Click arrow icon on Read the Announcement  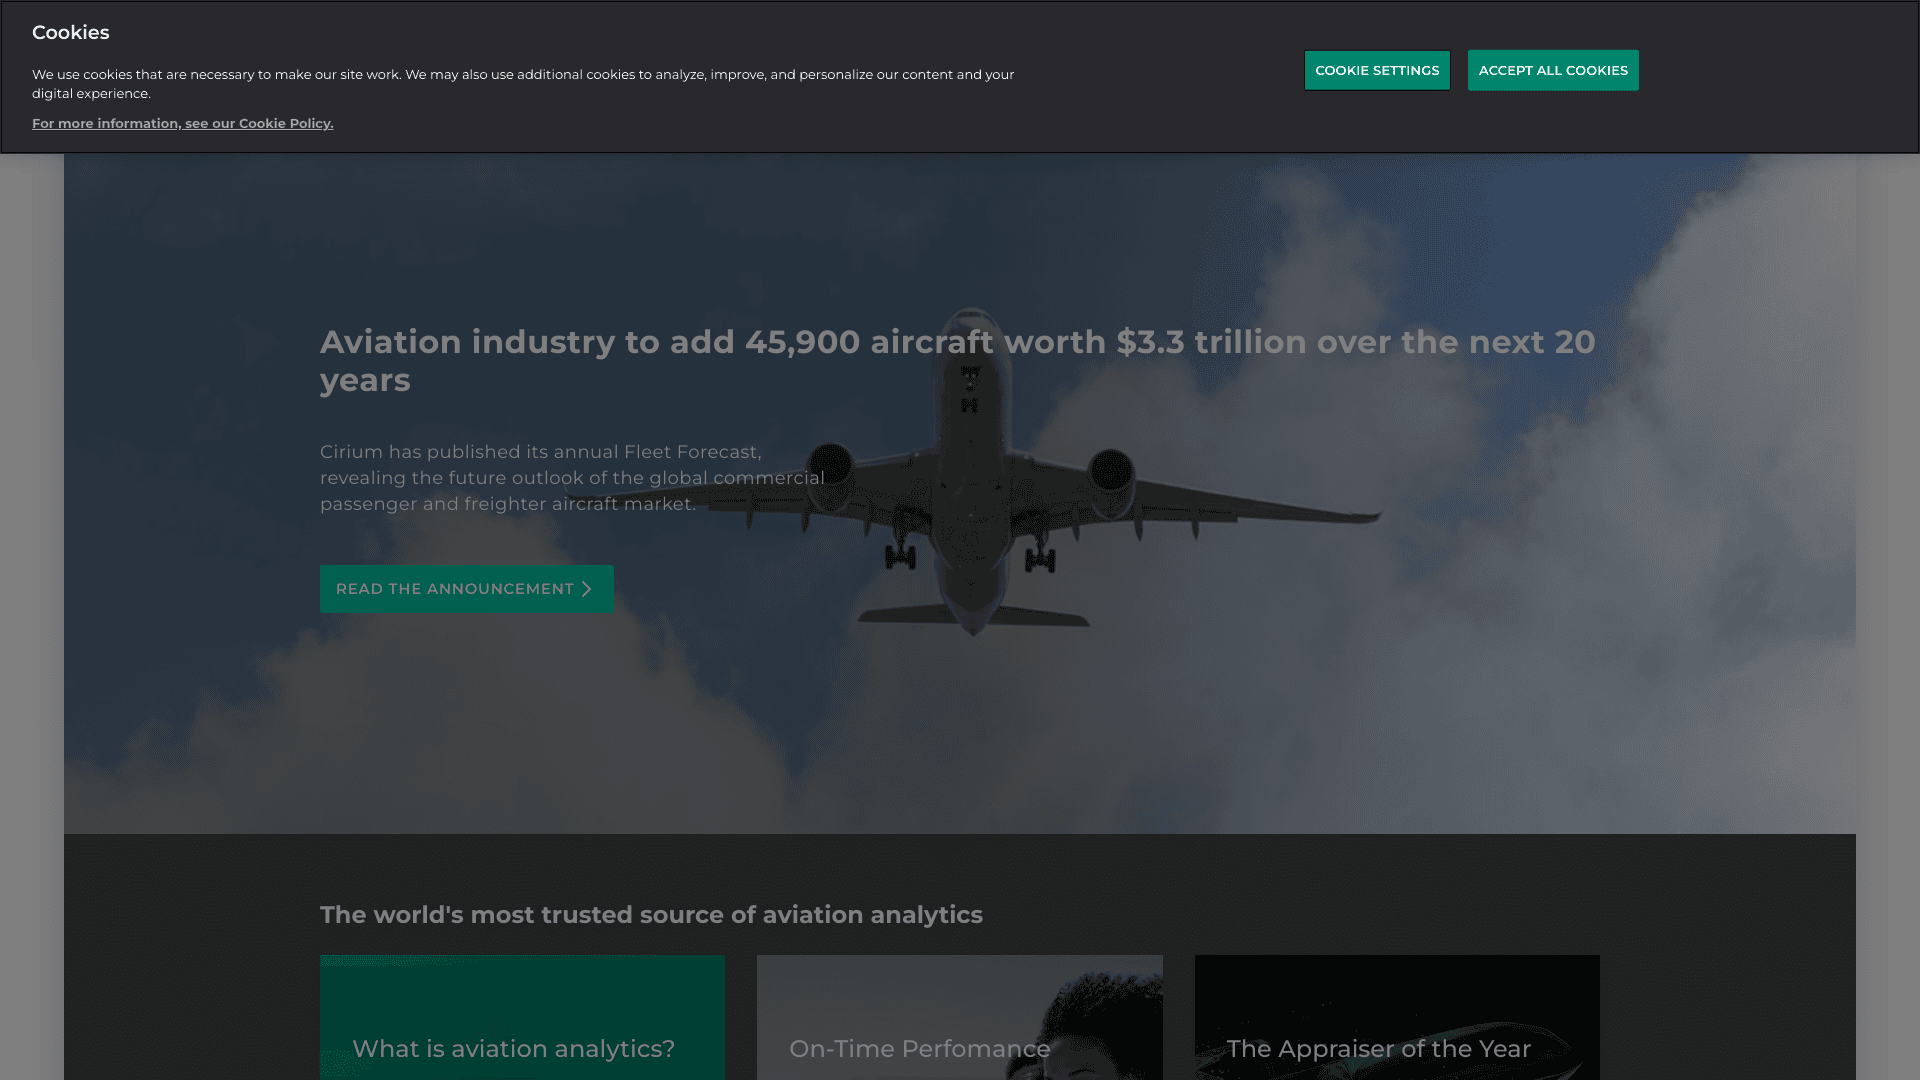point(587,589)
